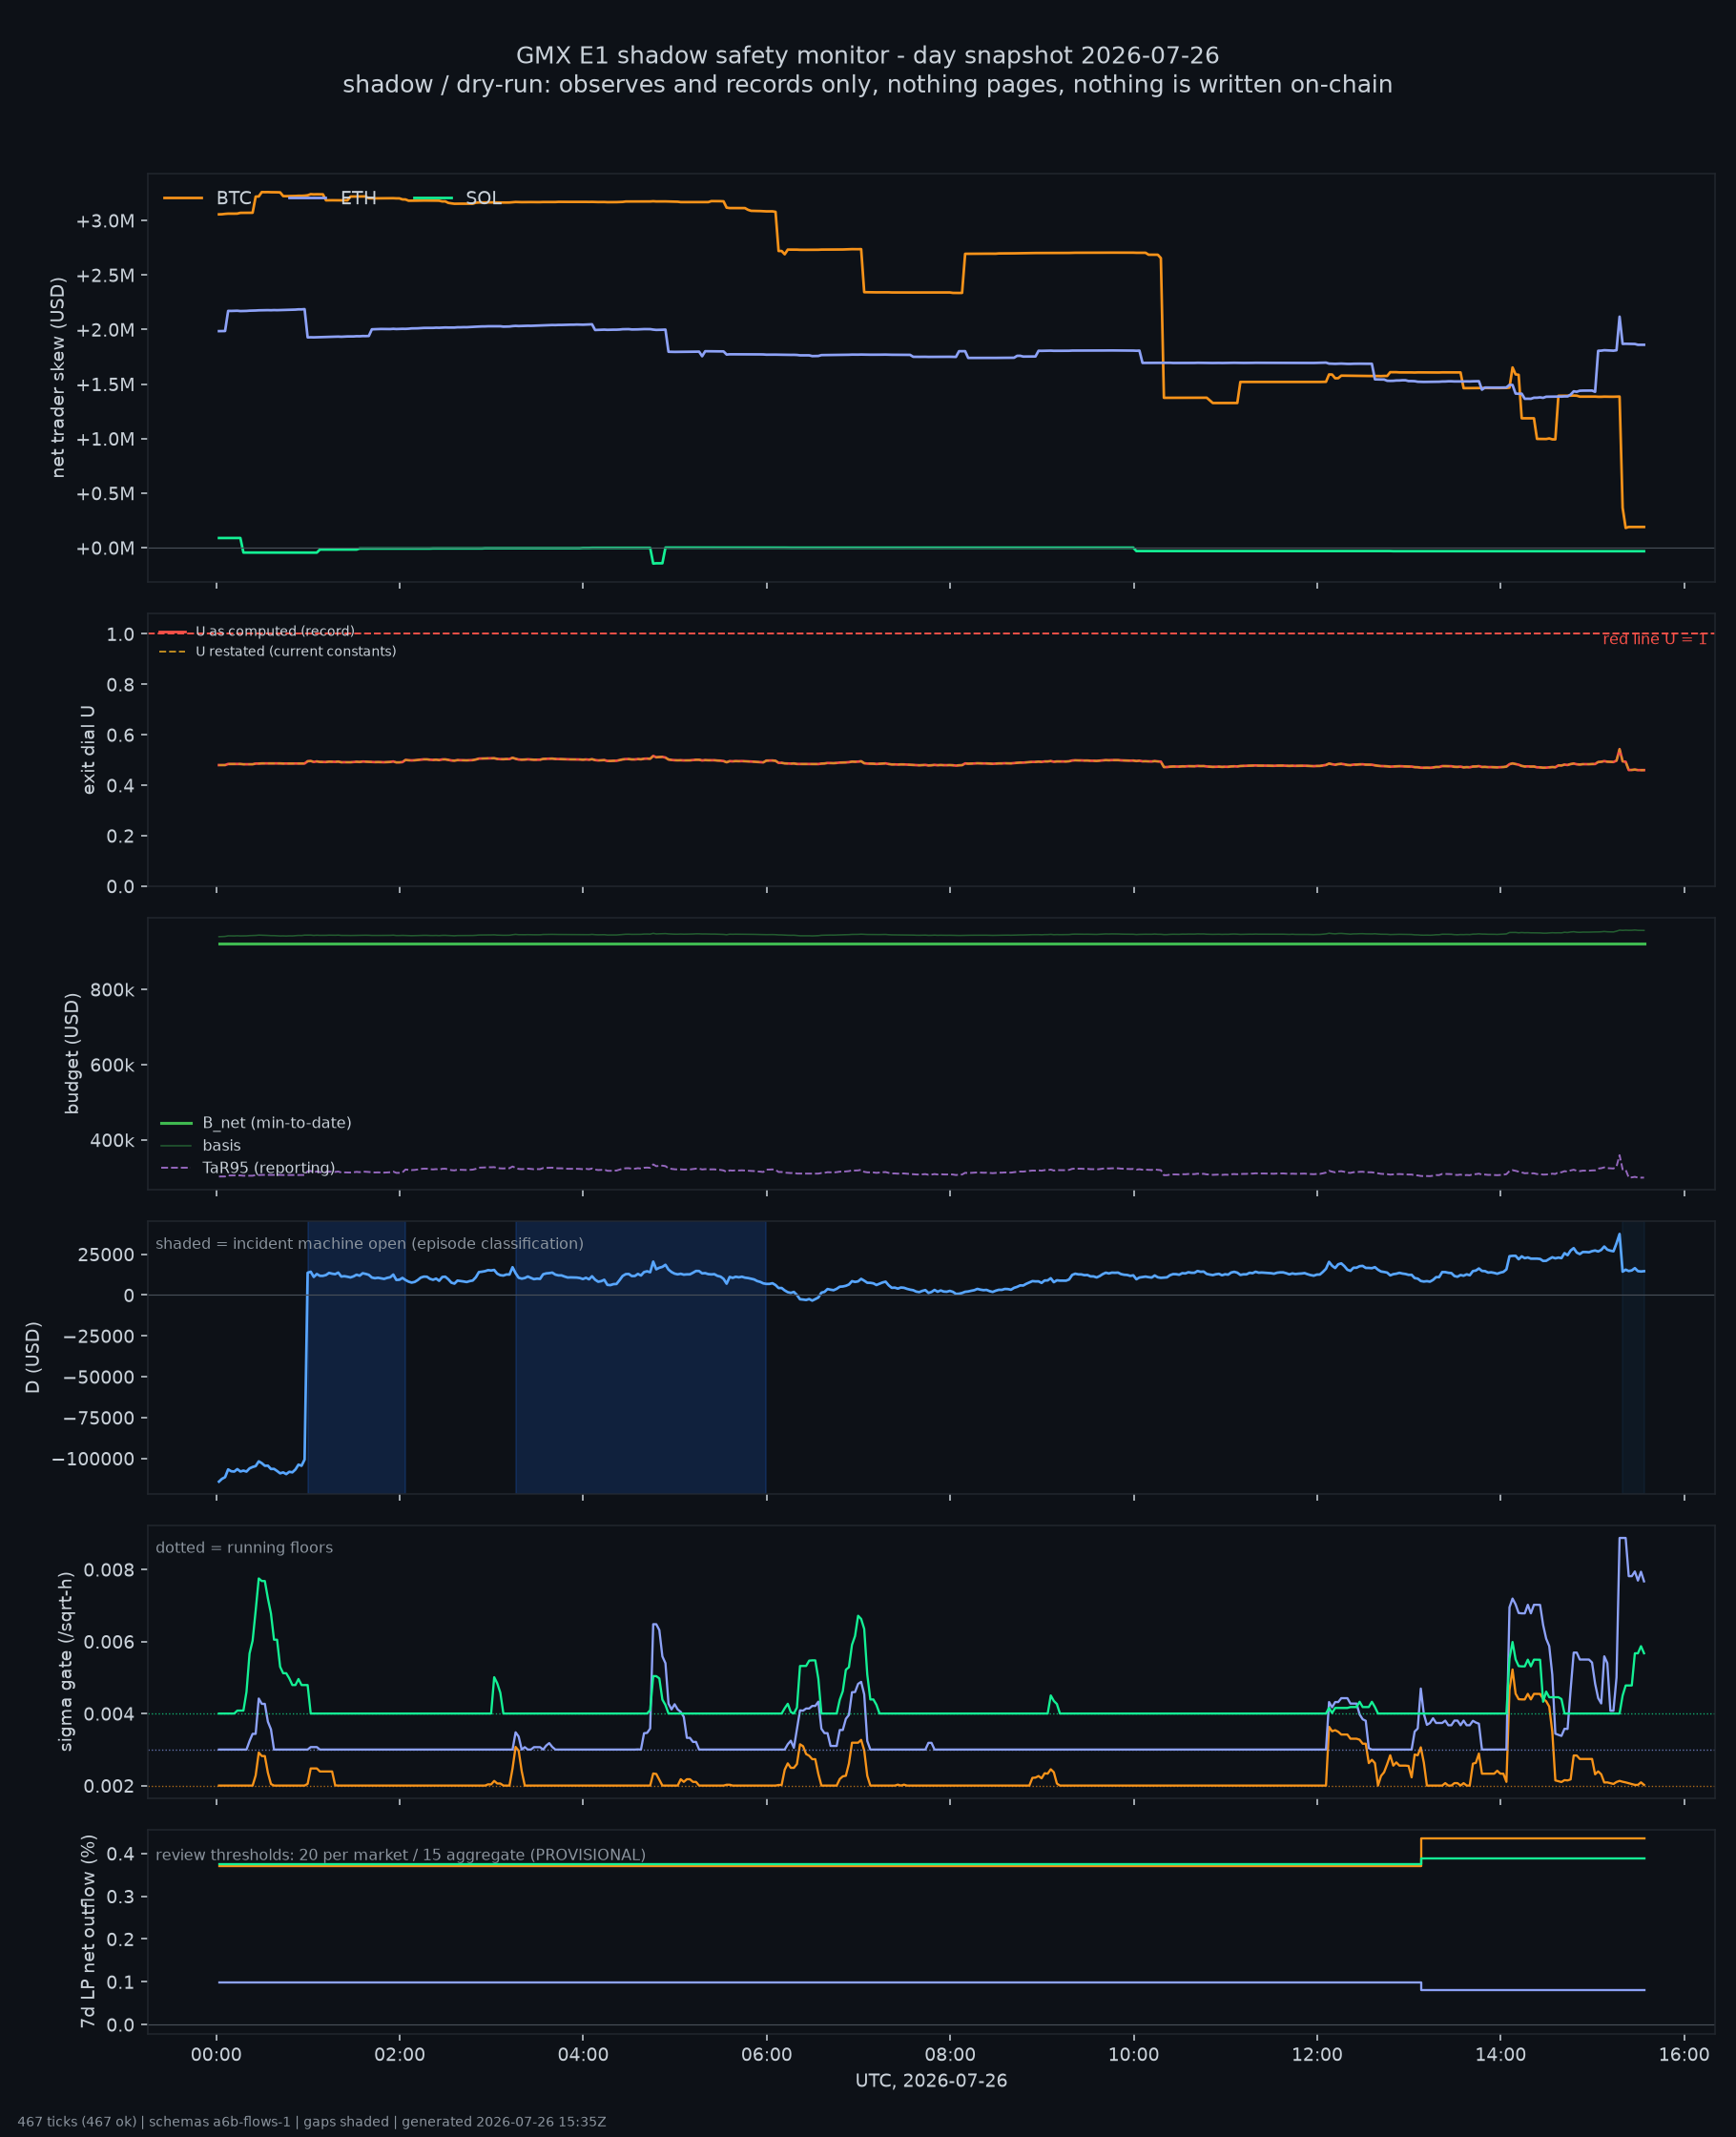Click the 00:00 time tick label

216,2055
